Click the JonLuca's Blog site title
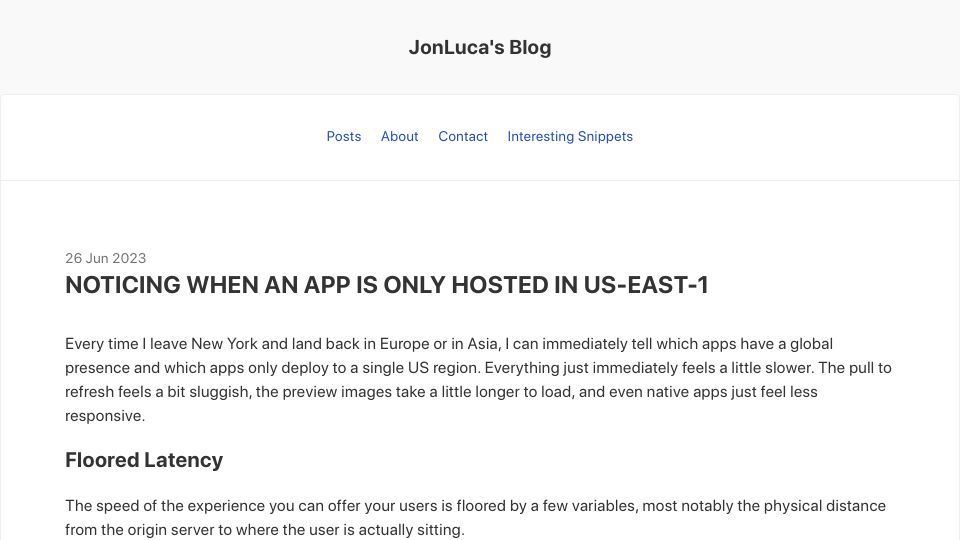 pyautogui.click(x=480, y=47)
